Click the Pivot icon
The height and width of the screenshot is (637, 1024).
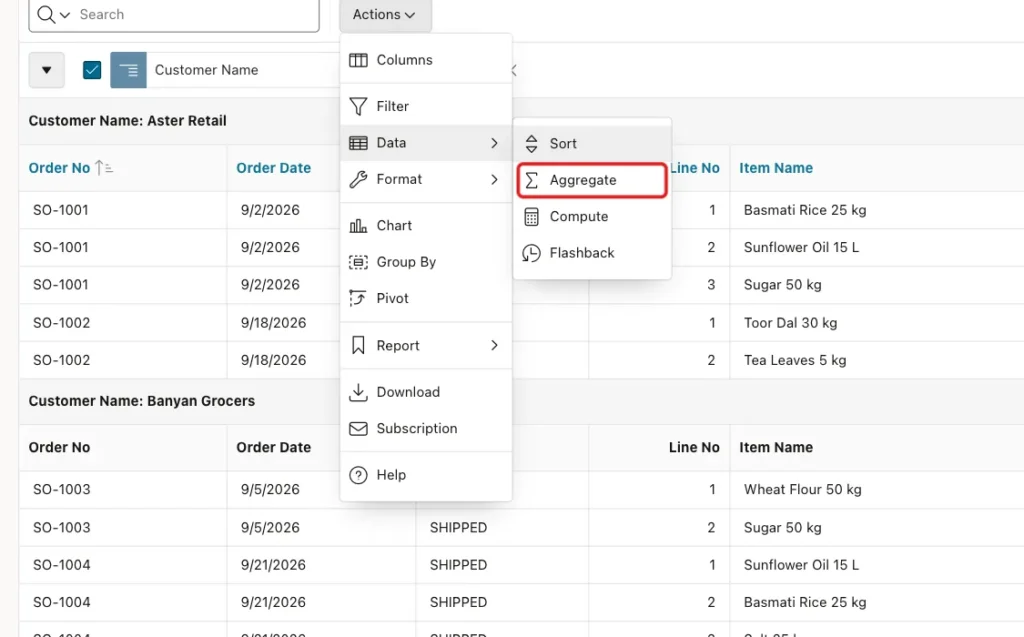tap(358, 298)
